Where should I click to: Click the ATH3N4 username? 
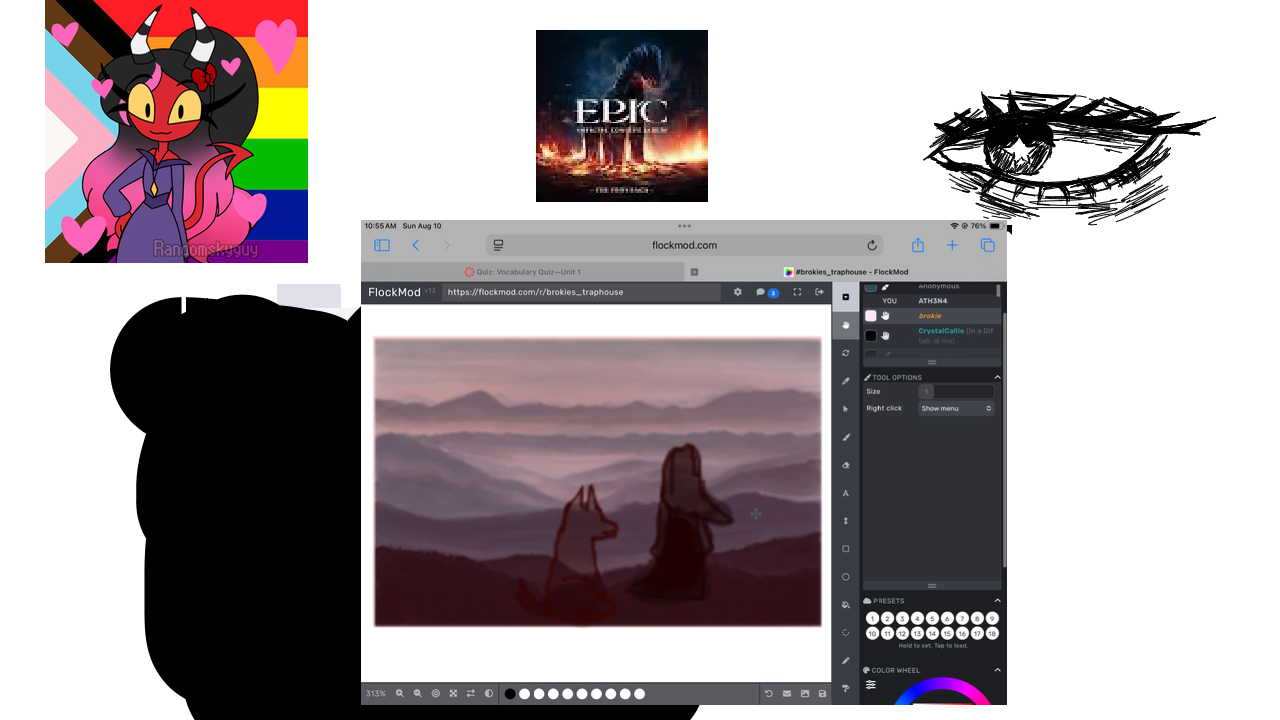932,301
